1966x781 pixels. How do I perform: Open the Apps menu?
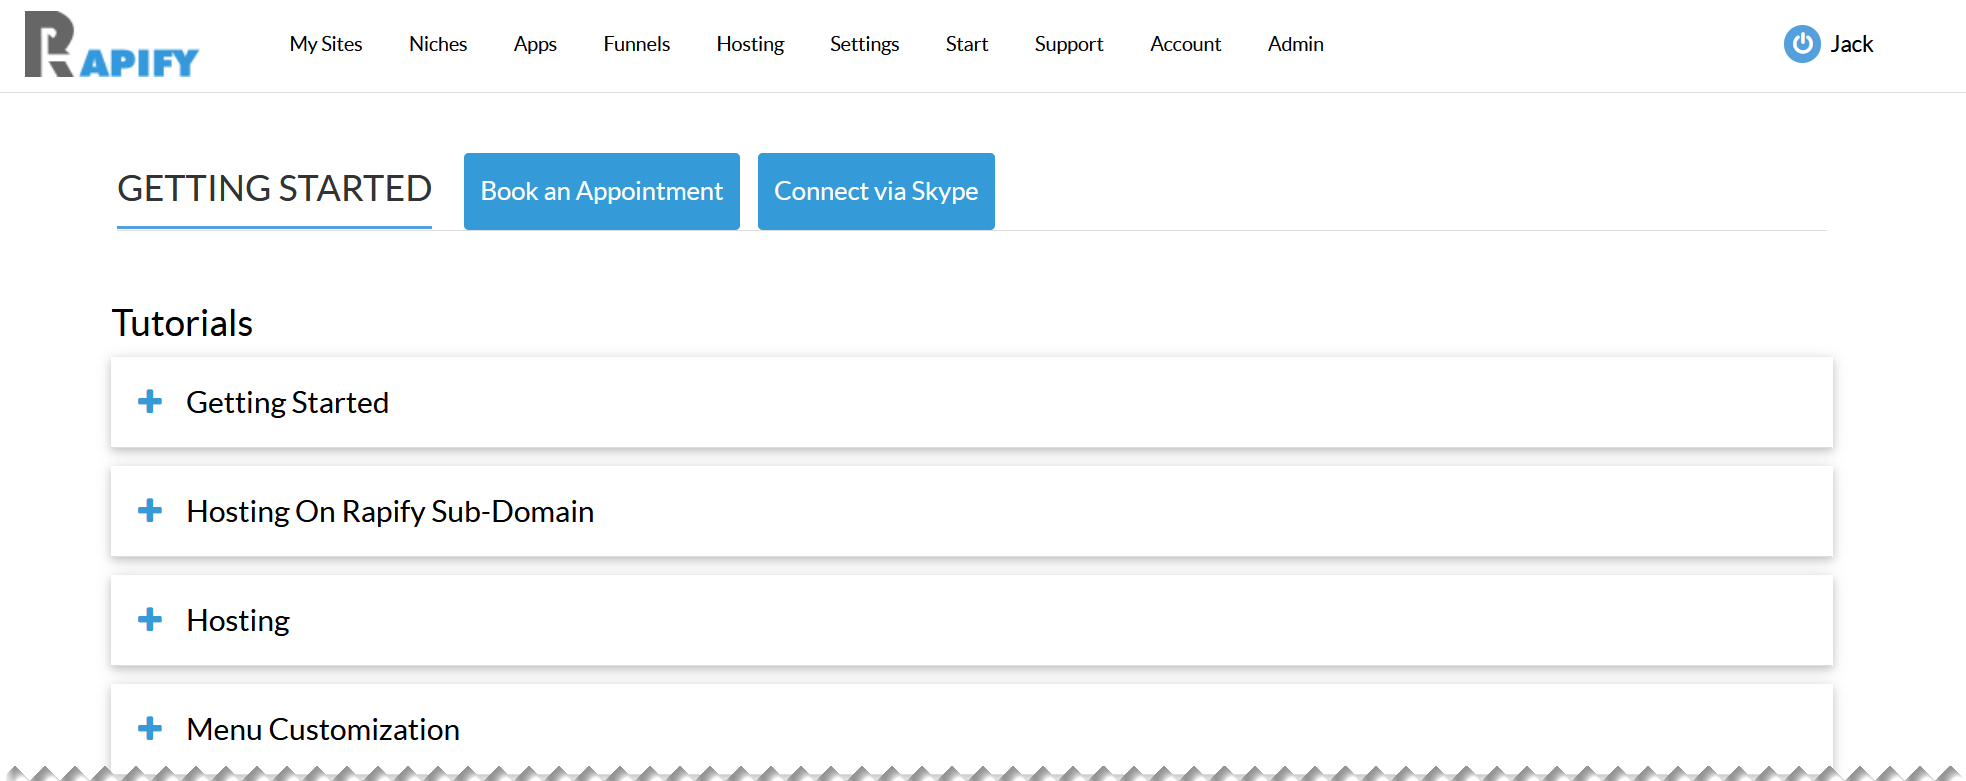(535, 44)
